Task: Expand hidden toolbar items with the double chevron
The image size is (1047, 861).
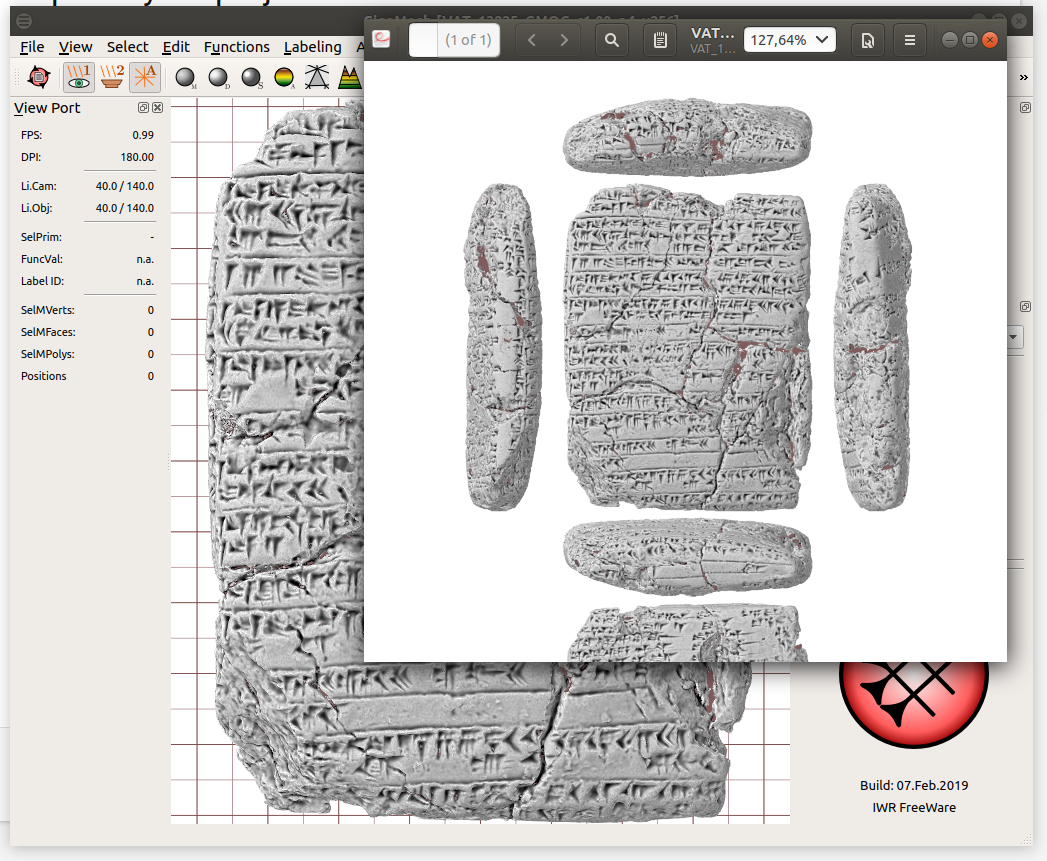Action: 1024,77
